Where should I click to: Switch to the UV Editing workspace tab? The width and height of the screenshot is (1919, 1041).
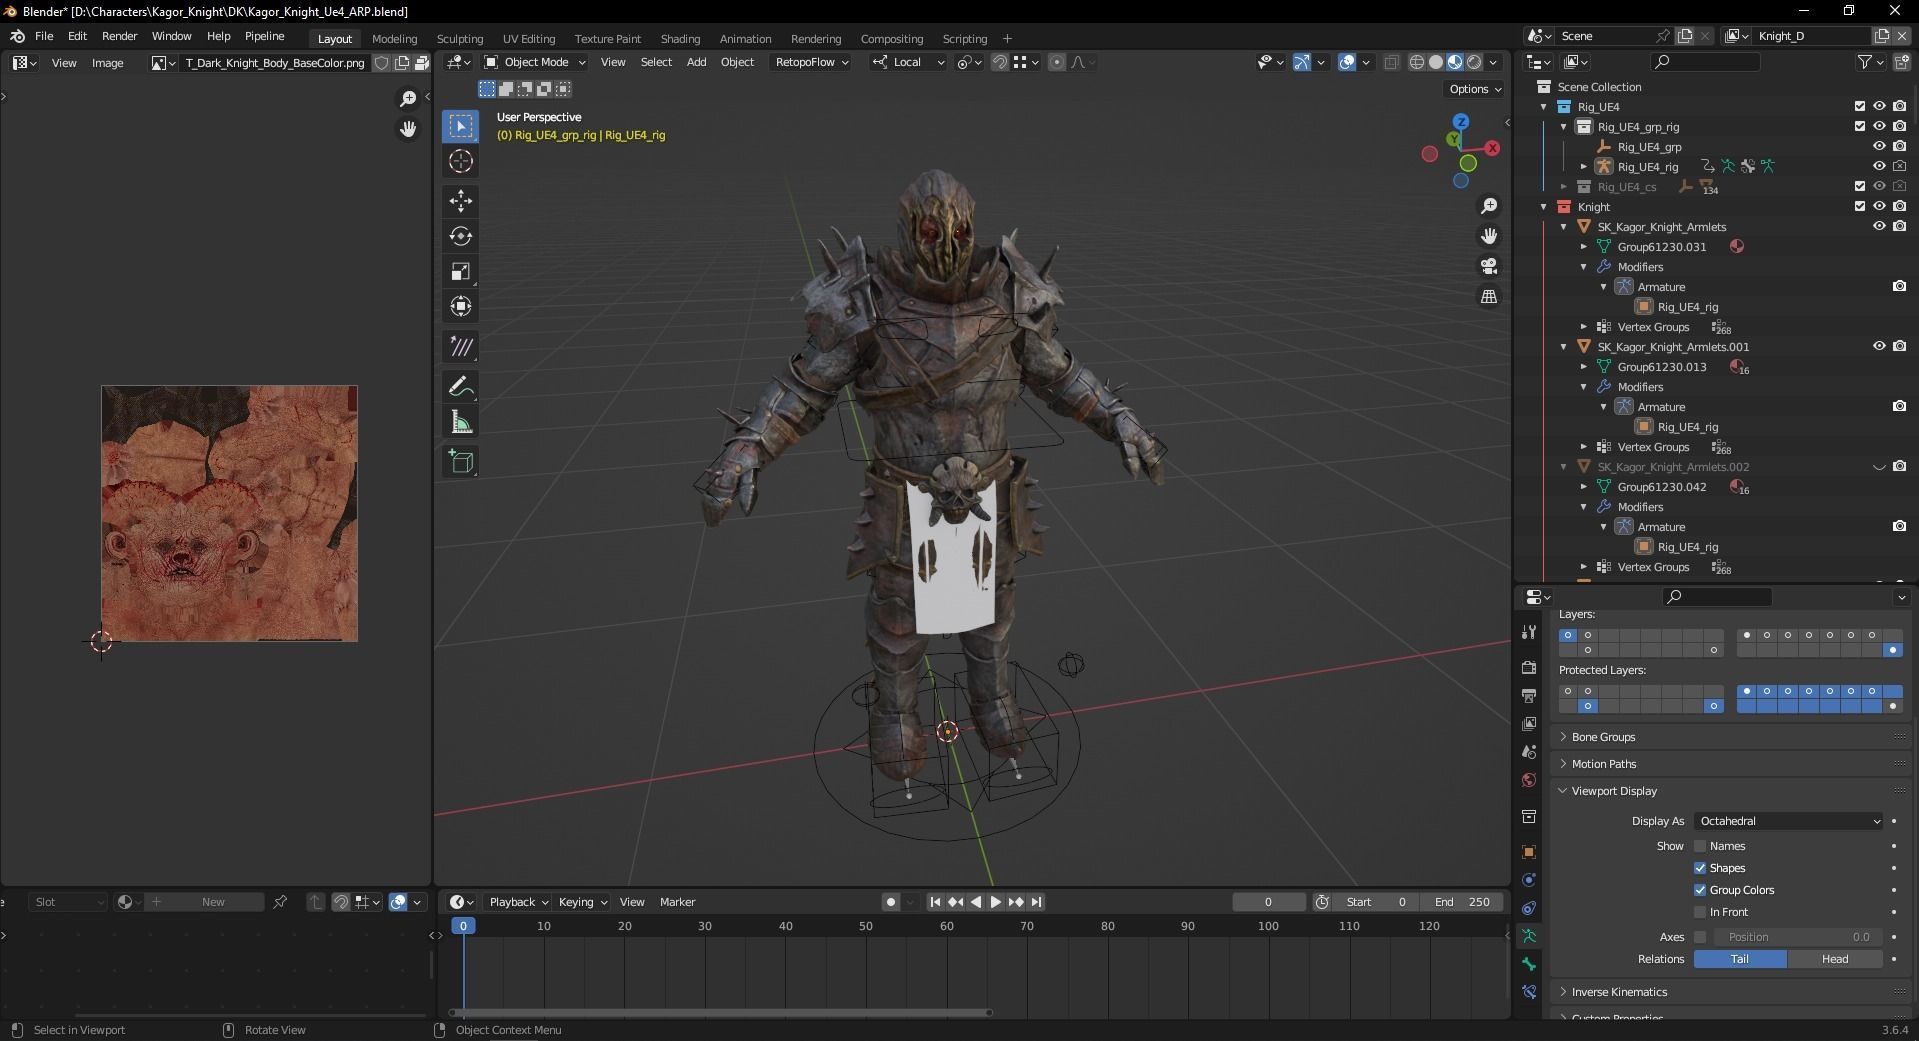[x=529, y=39]
